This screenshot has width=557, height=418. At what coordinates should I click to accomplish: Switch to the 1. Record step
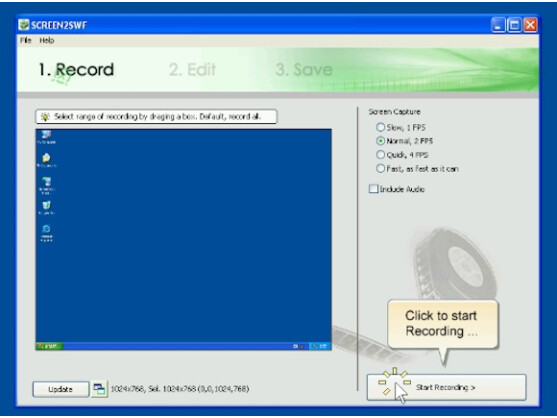pos(76,70)
